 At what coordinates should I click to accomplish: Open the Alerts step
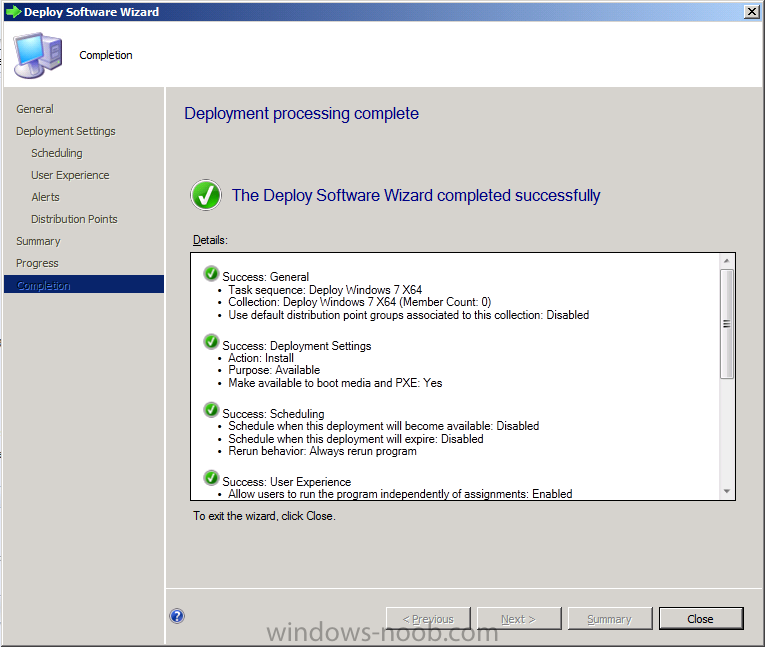(x=45, y=197)
